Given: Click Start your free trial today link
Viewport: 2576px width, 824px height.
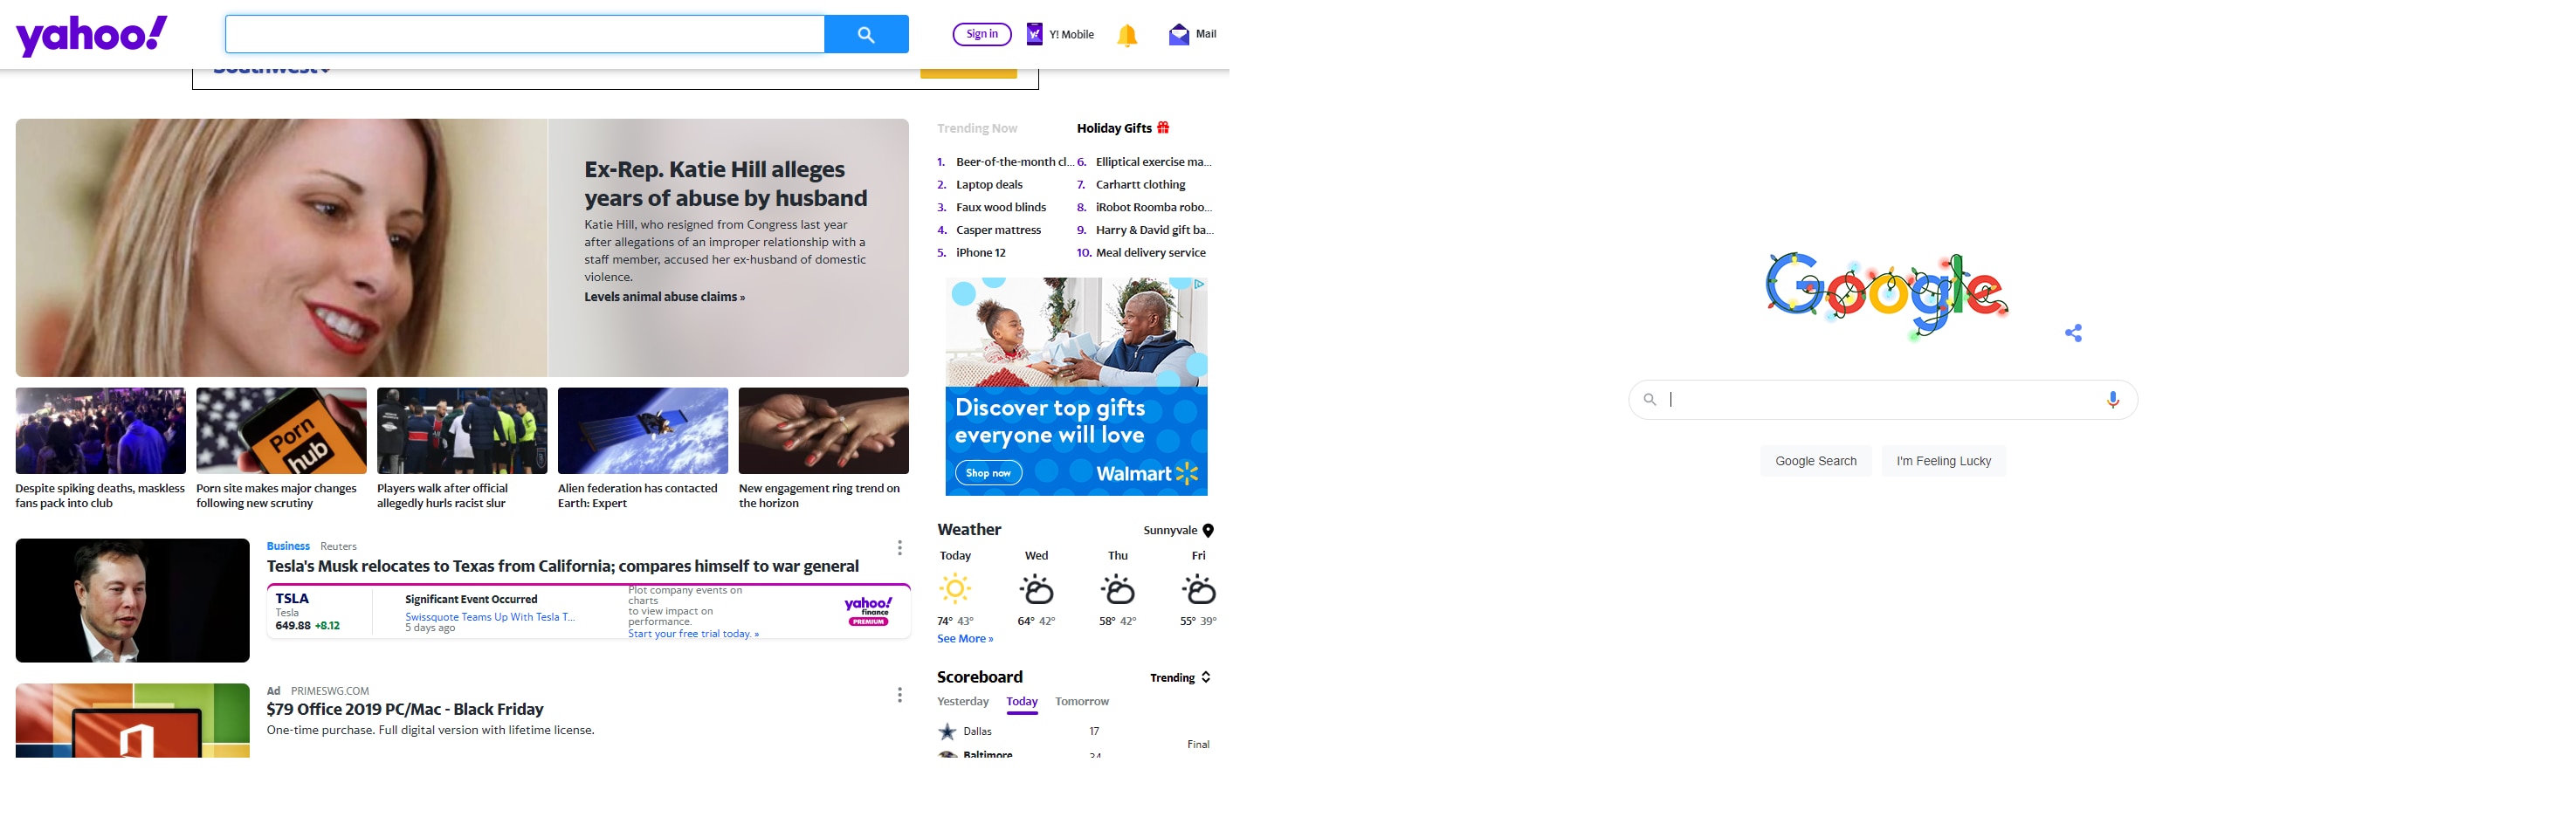Looking at the screenshot, I should (693, 634).
